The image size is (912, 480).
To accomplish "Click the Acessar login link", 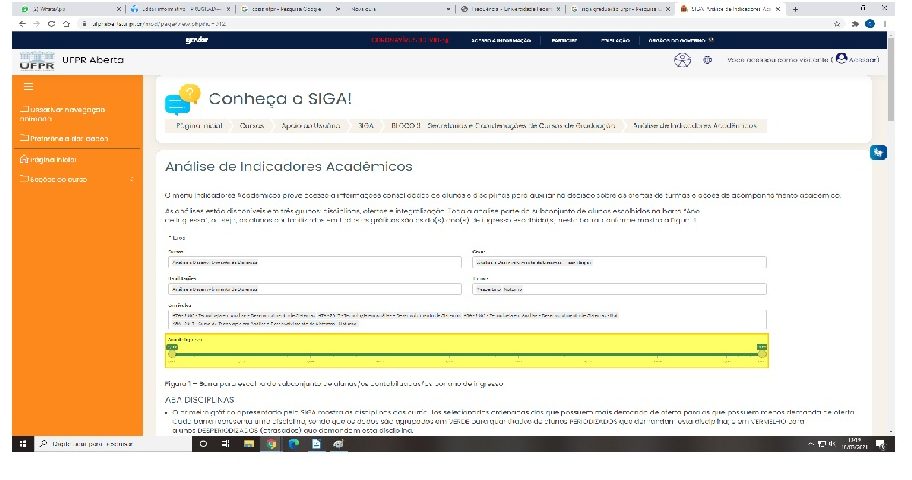I will [x=863, y=59].
